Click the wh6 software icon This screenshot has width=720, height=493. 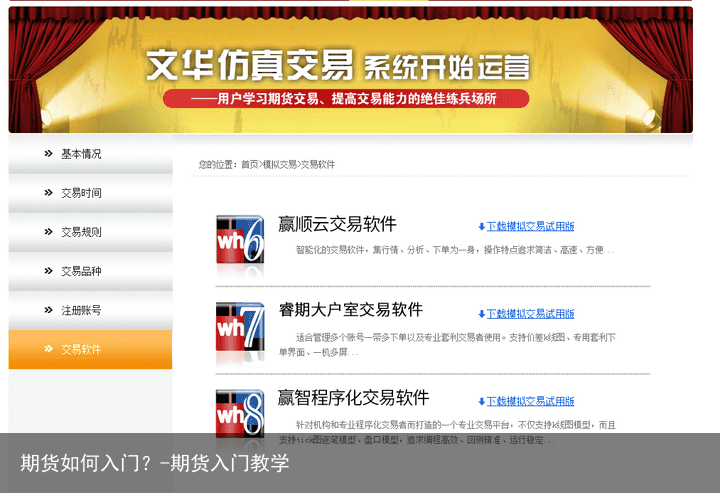[240, 240]
